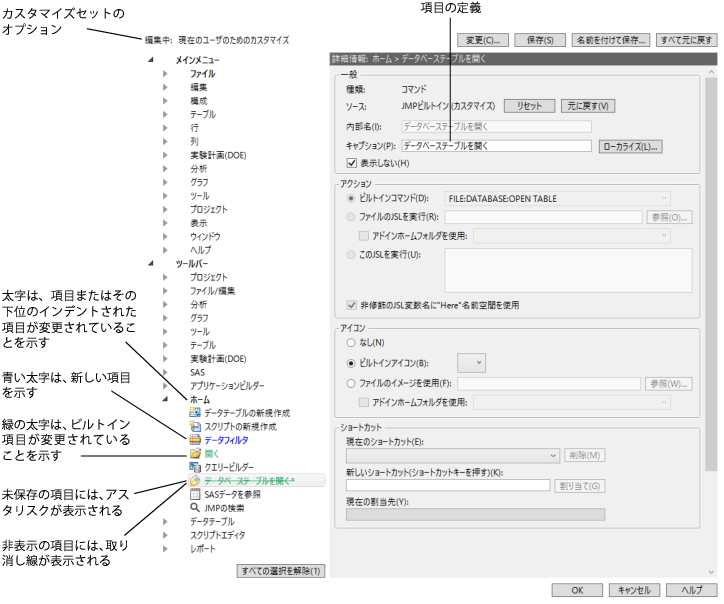Select the 分析 main menu tree item
724x604 pixels.
point(199,169)
